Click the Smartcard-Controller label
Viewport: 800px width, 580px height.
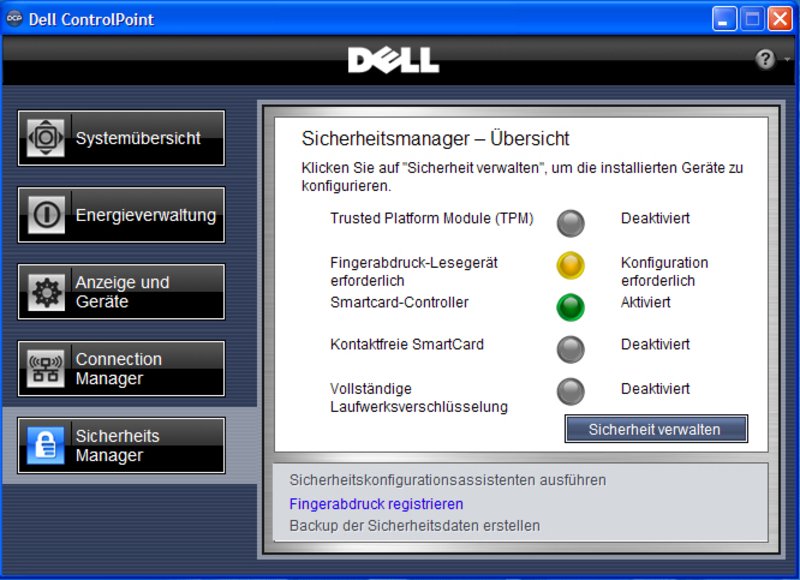click(x=399, y=302)
